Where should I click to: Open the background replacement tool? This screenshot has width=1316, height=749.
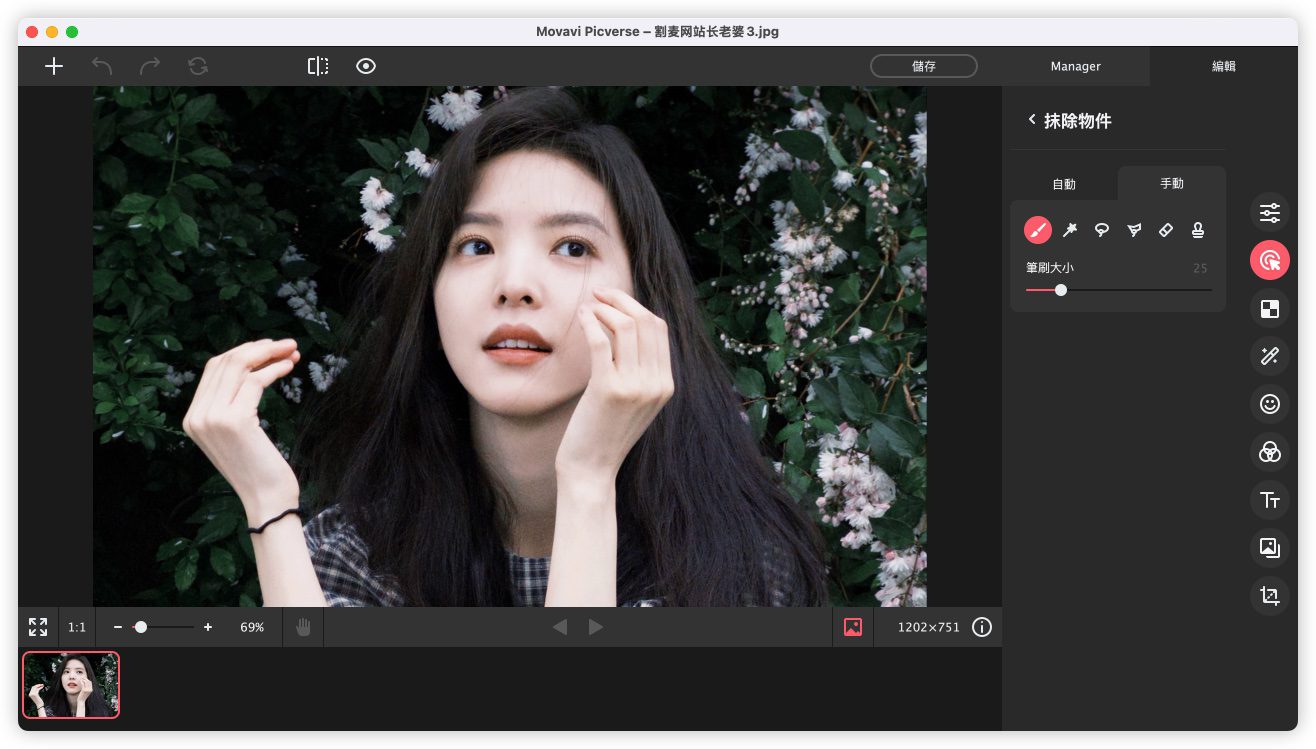coord(1270,309)
